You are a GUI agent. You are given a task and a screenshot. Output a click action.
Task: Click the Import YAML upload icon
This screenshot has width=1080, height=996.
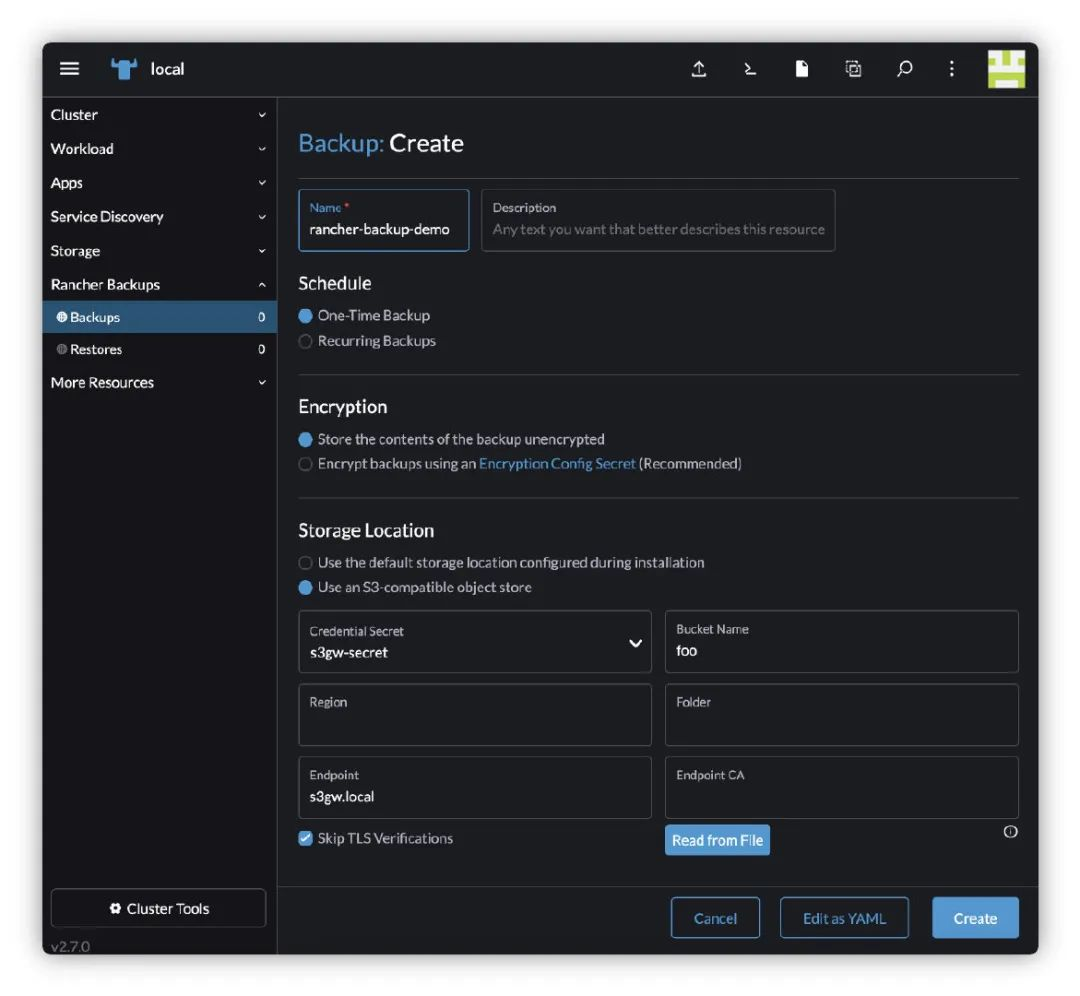coord(698,69)
